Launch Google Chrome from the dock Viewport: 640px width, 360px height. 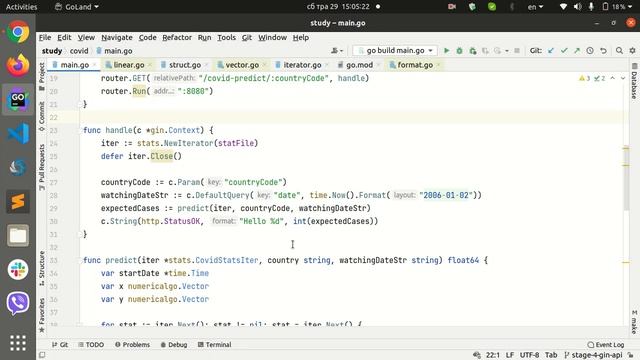tap(18, 32)
